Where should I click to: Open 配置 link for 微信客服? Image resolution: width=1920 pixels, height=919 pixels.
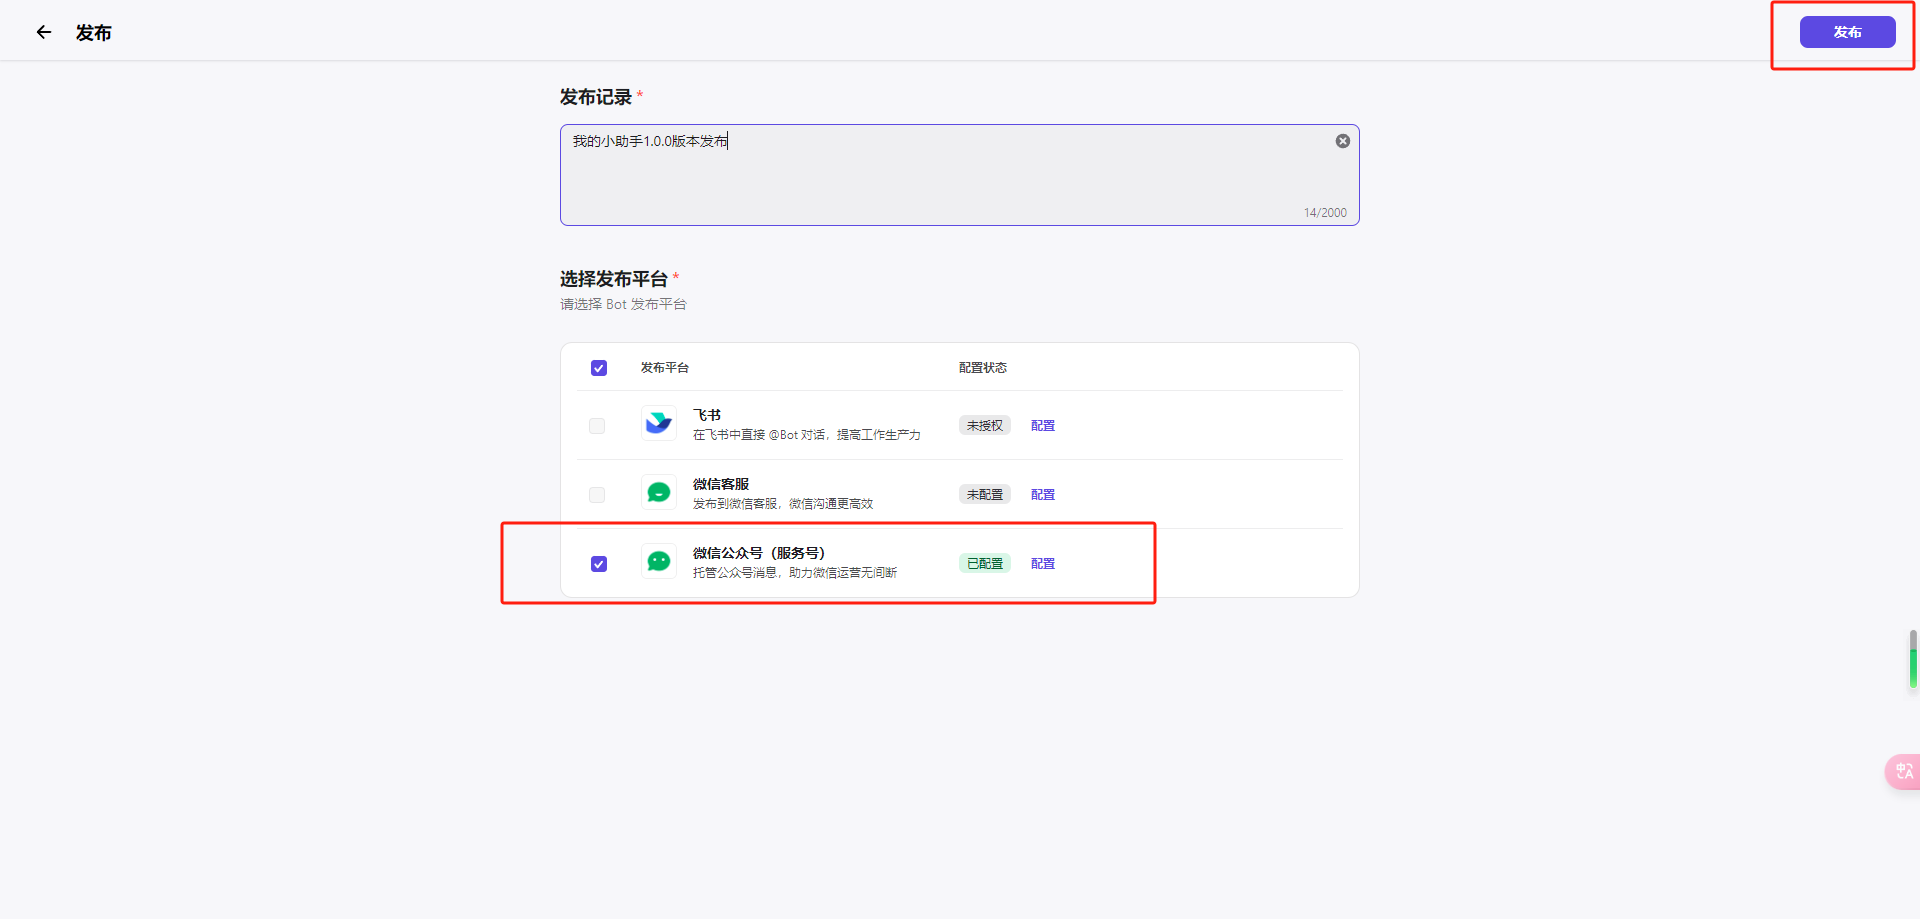pyautogui.click(x=1043, y=495)
